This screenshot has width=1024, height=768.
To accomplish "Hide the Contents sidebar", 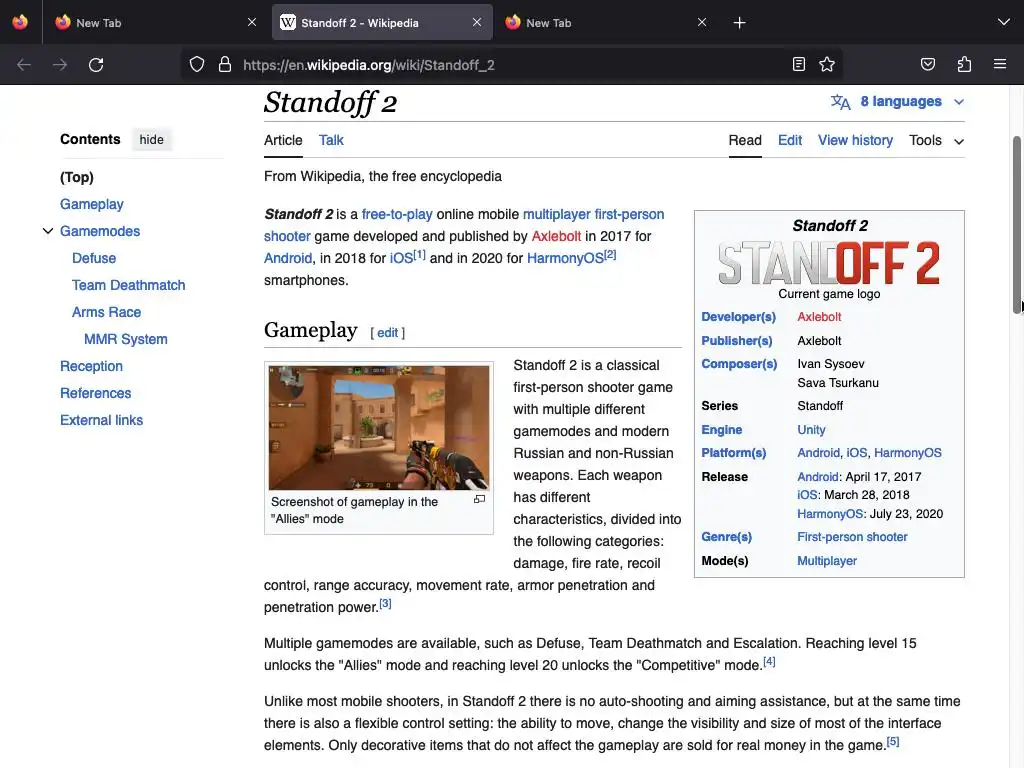I will tap(152, 140).
